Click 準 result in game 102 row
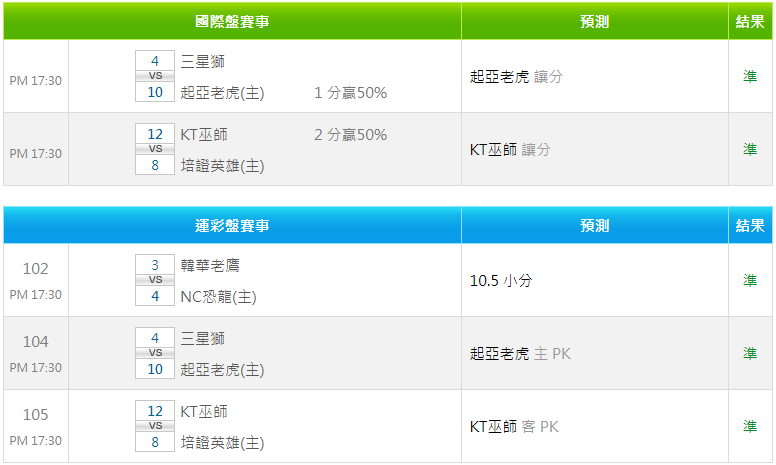 point(750,281)
